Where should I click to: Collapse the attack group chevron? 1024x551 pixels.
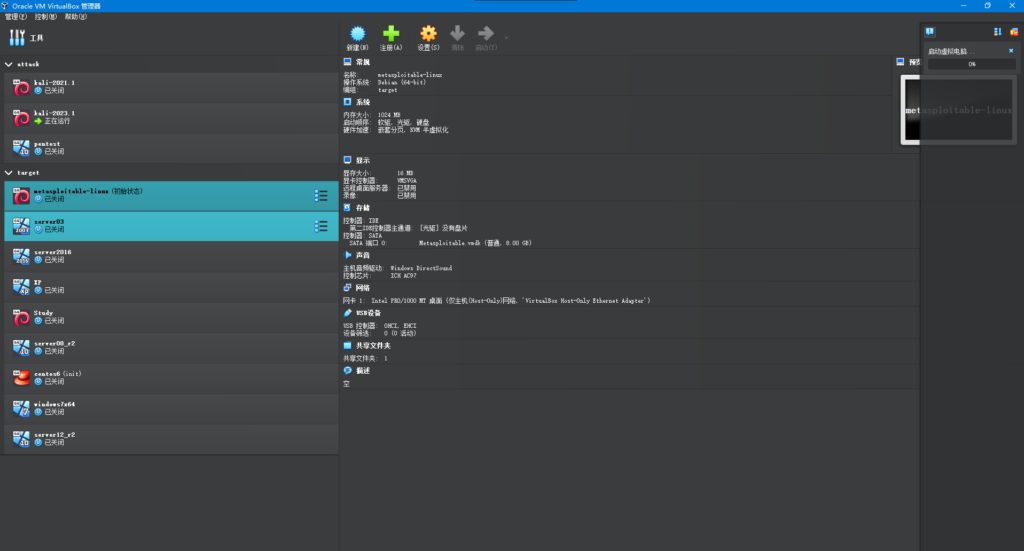pos(9,64)
